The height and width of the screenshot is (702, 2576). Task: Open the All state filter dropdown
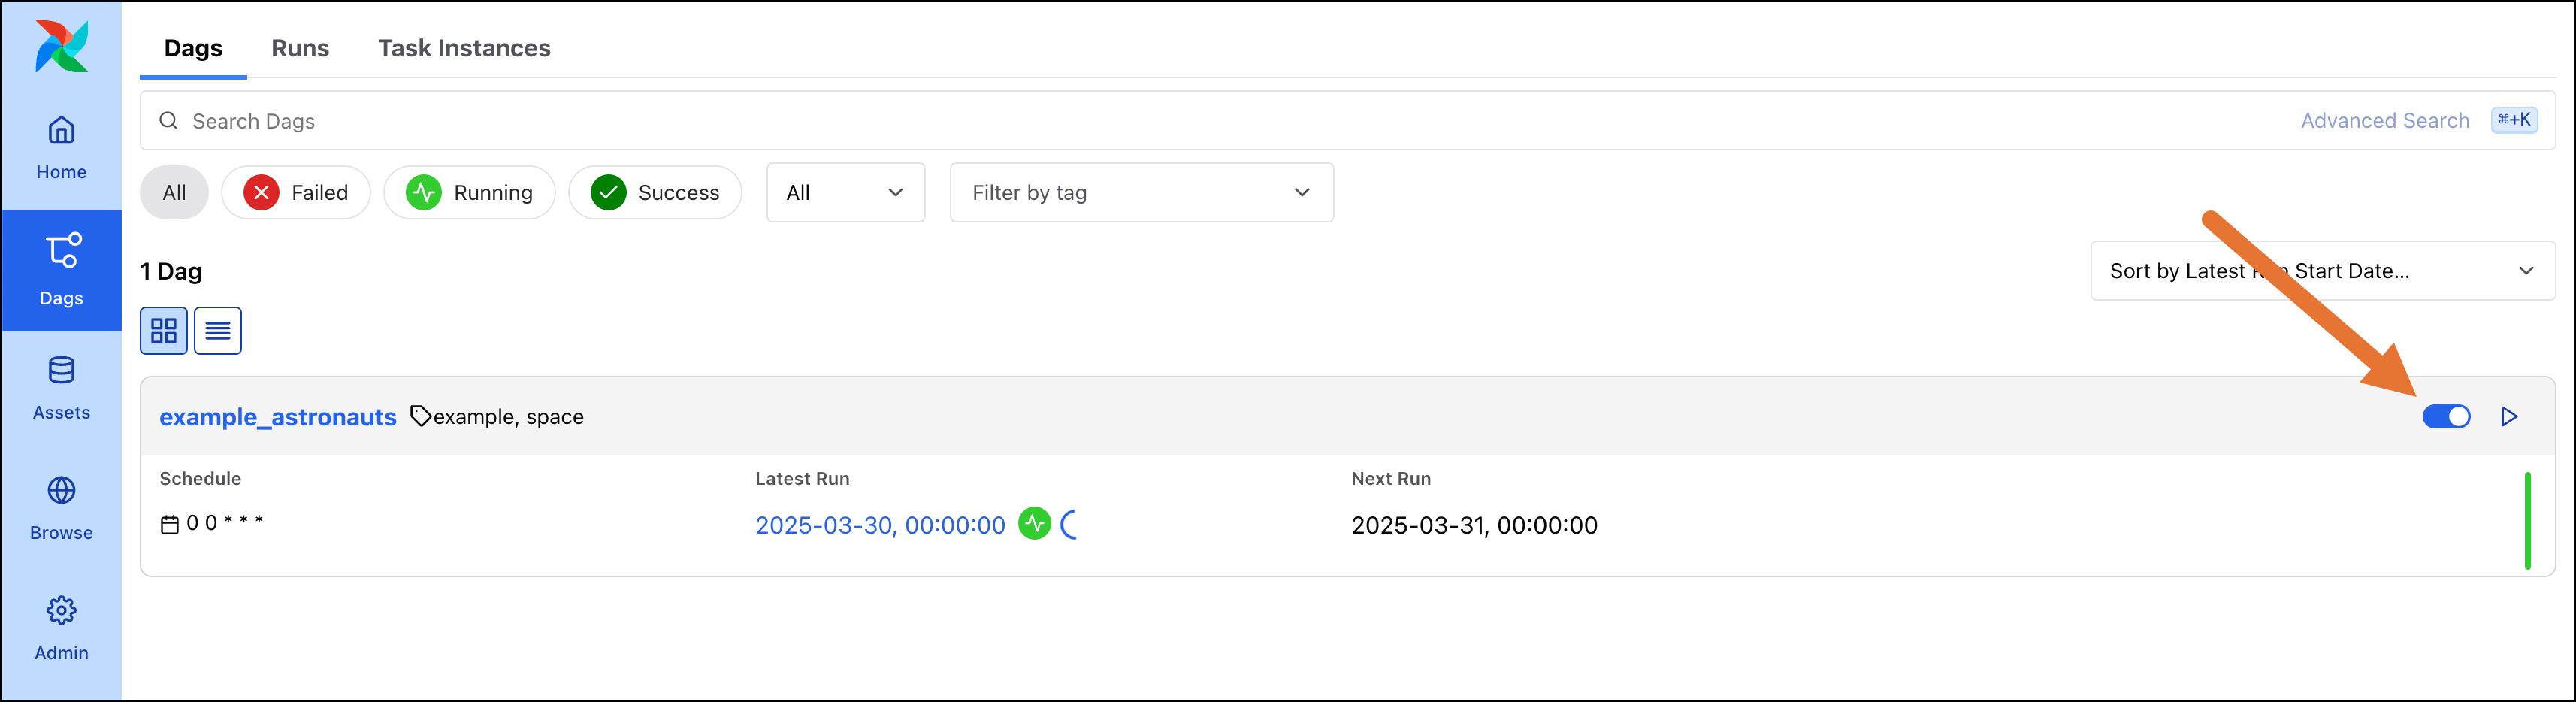point(845,192)
